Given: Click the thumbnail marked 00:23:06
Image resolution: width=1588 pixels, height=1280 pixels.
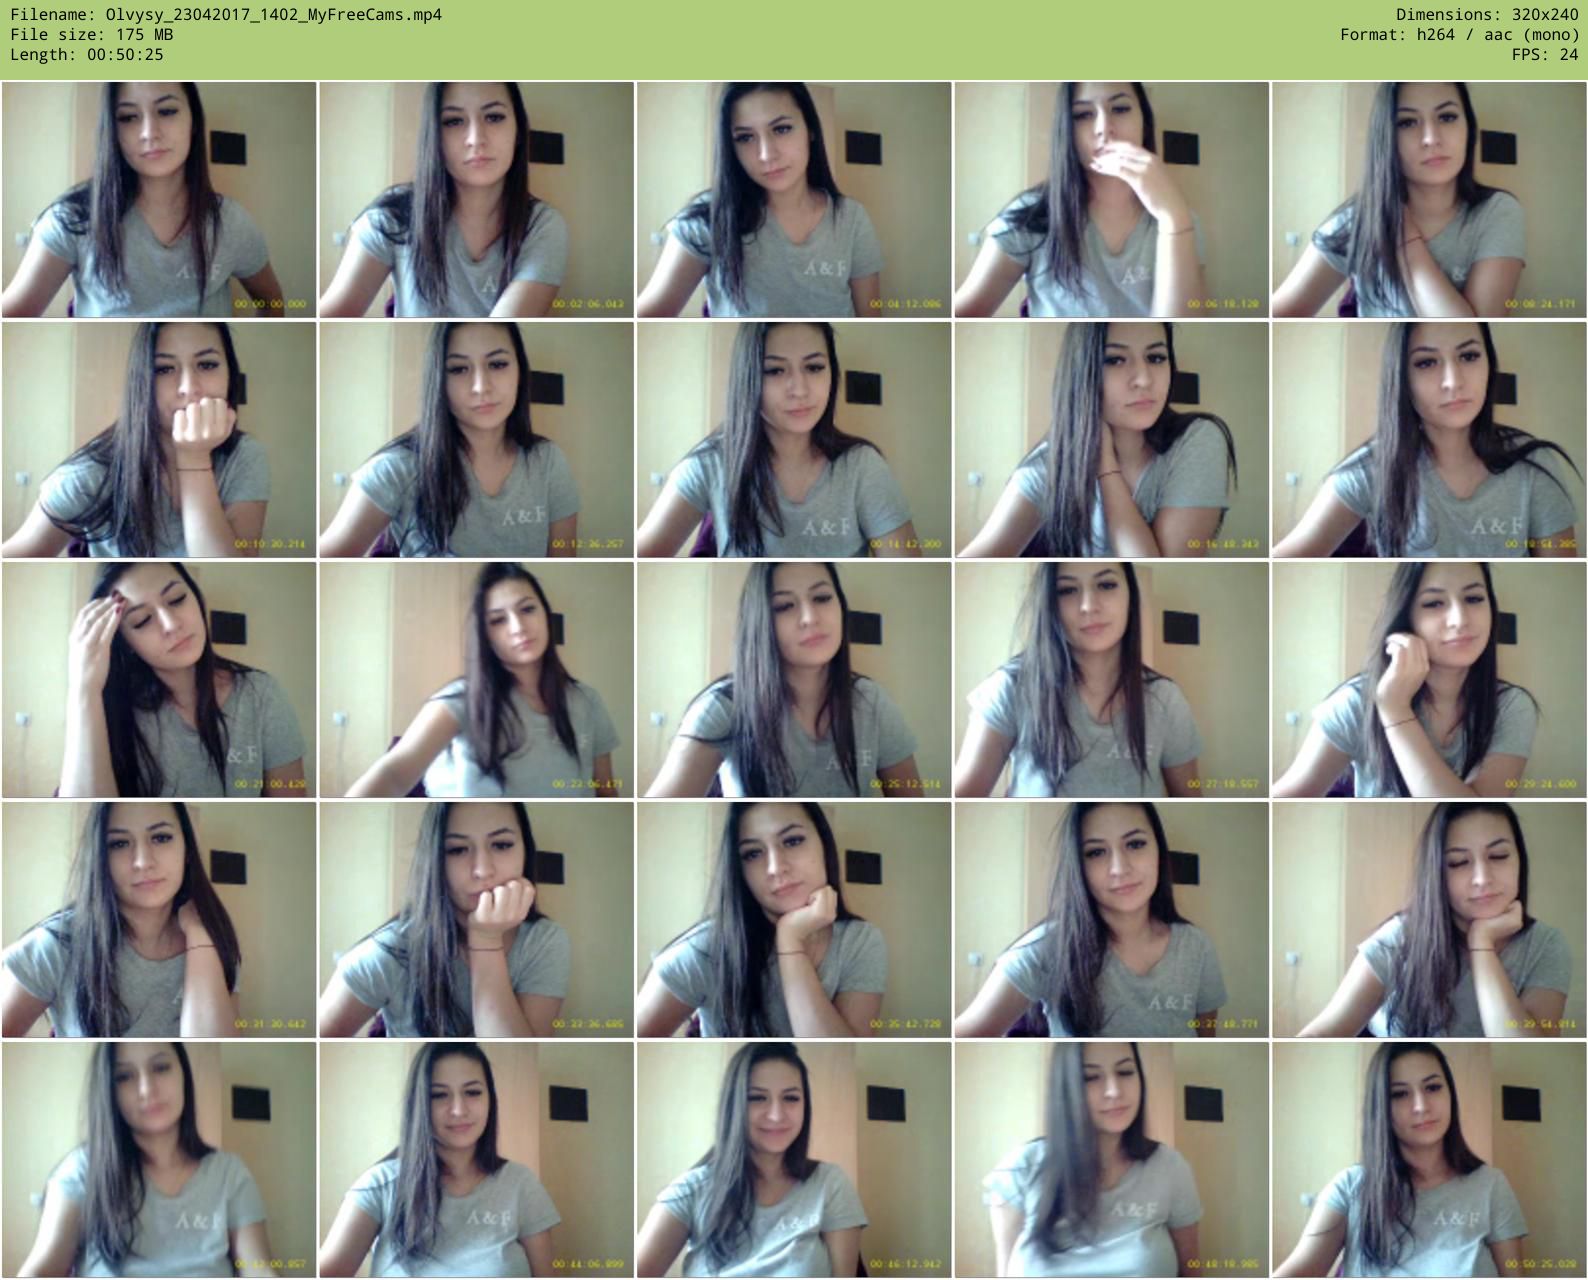Looking at the screenshot, I should pos(476,680).
